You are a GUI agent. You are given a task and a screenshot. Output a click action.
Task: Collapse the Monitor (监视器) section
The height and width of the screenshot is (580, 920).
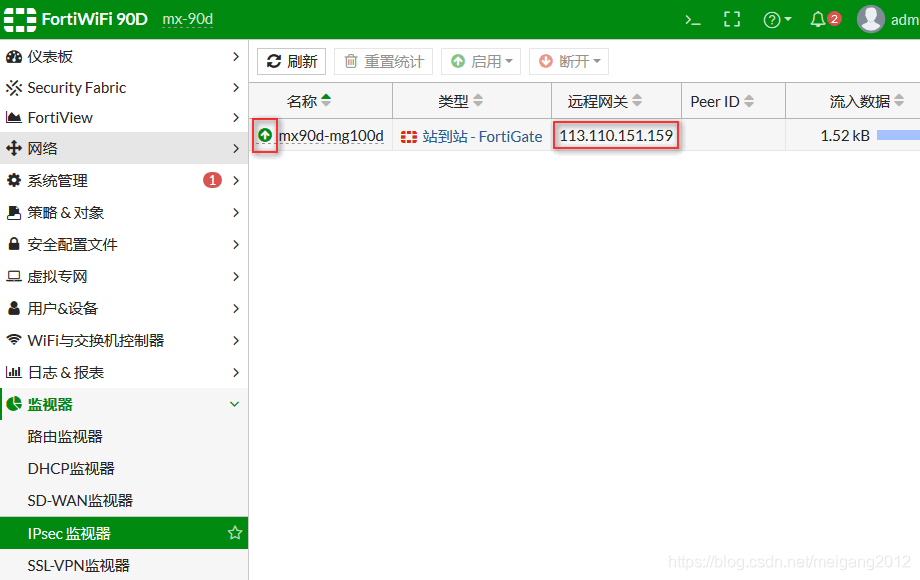tap(124, 404)
